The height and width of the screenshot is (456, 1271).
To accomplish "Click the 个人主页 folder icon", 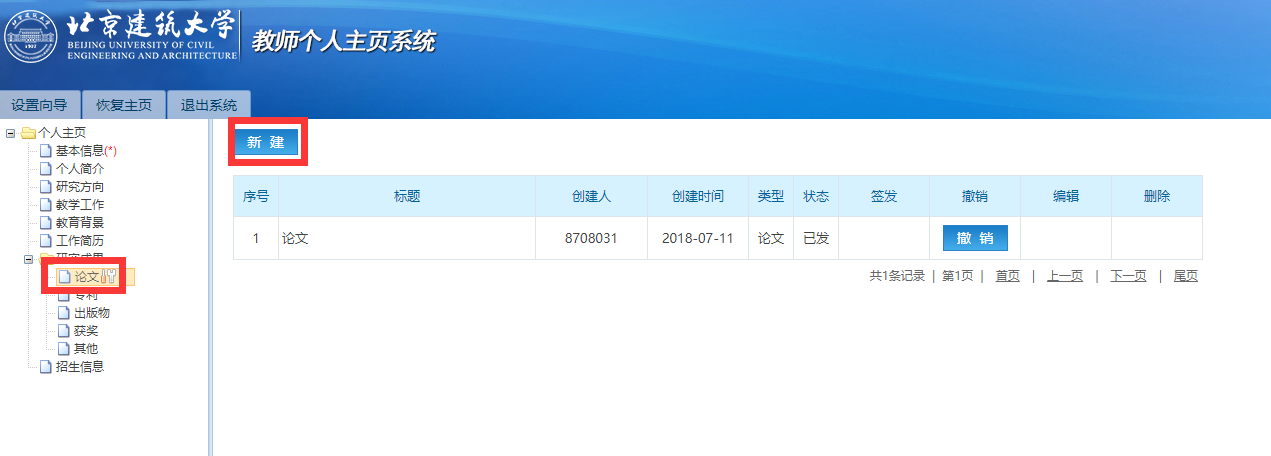I will tap(28, 133).
